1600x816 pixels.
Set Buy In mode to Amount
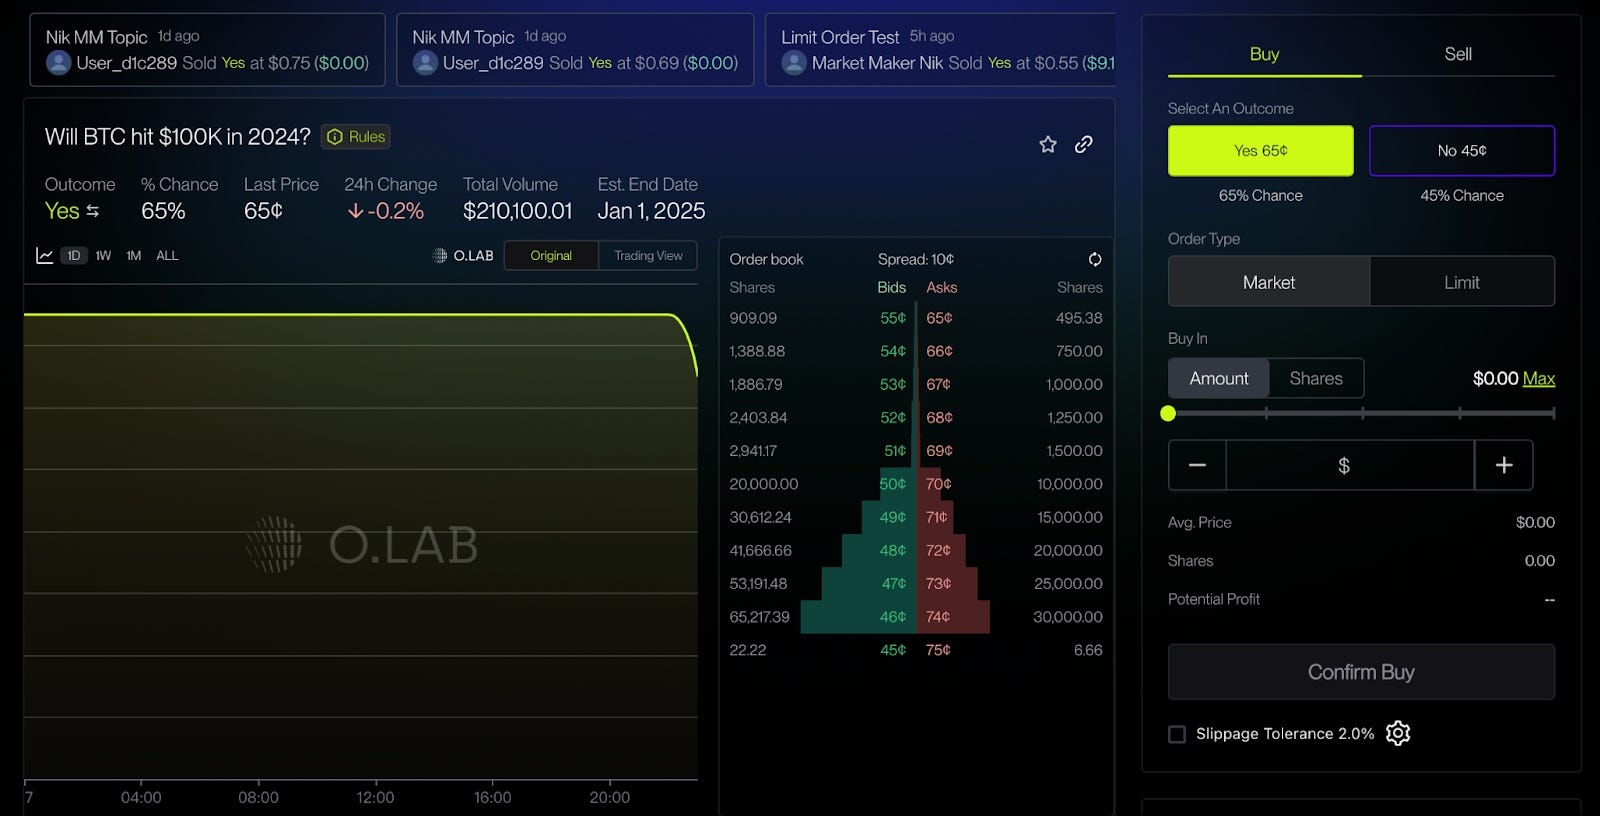[x=1219, y=378]
